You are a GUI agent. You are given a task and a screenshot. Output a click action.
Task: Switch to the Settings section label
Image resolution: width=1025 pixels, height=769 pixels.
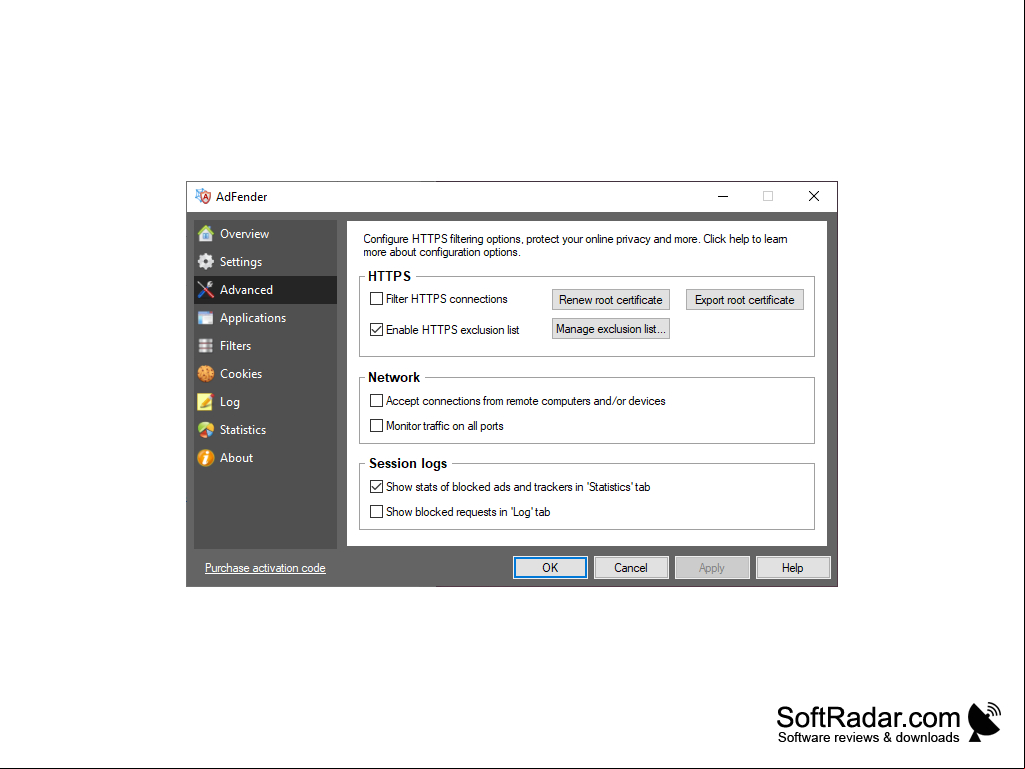pyautogui.click(x=241, y=262)
